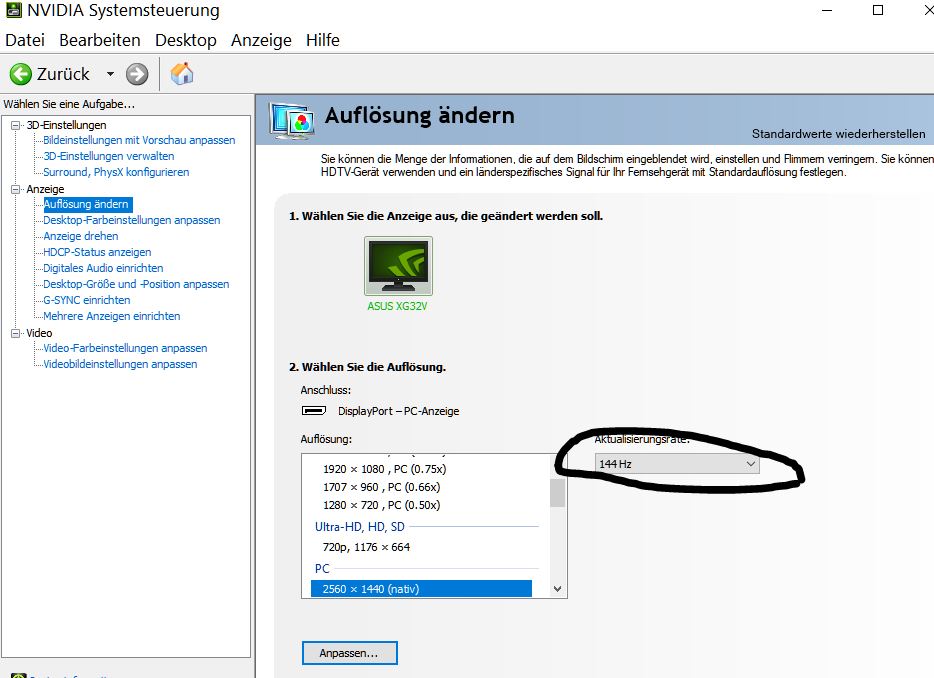Select resolution 1920 × 1080, PC (0.75x)

click(384, 469)
